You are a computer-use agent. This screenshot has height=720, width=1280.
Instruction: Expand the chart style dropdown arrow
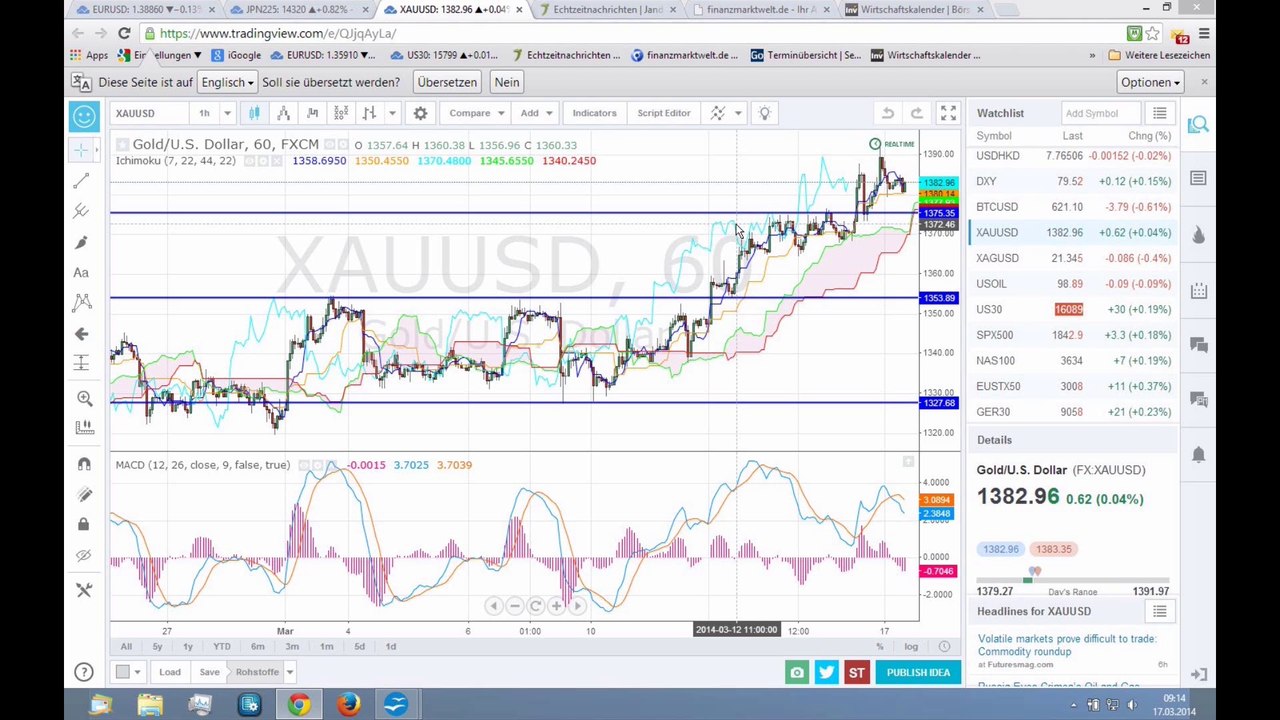392,113
